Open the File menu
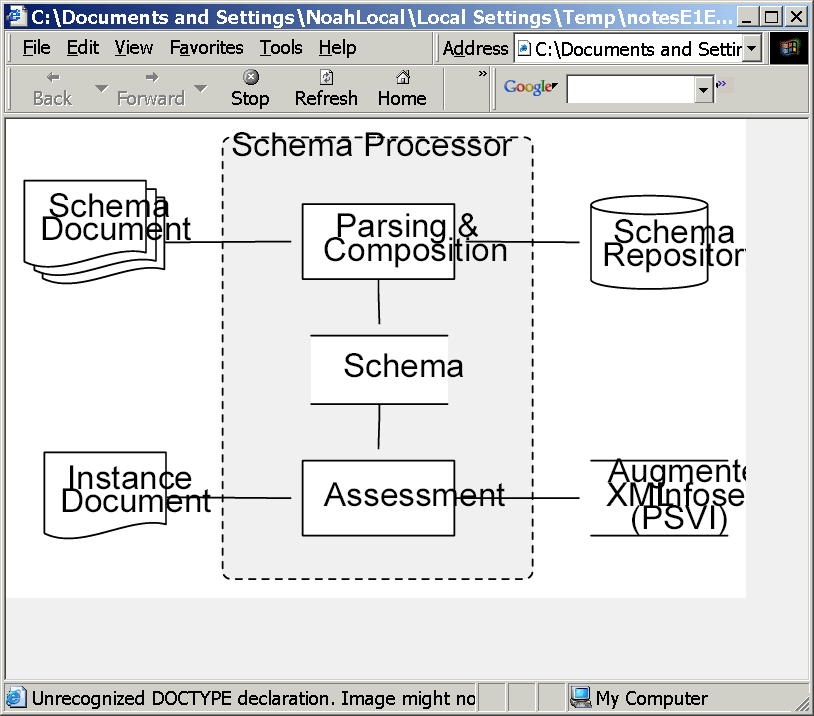 point(36,48)
